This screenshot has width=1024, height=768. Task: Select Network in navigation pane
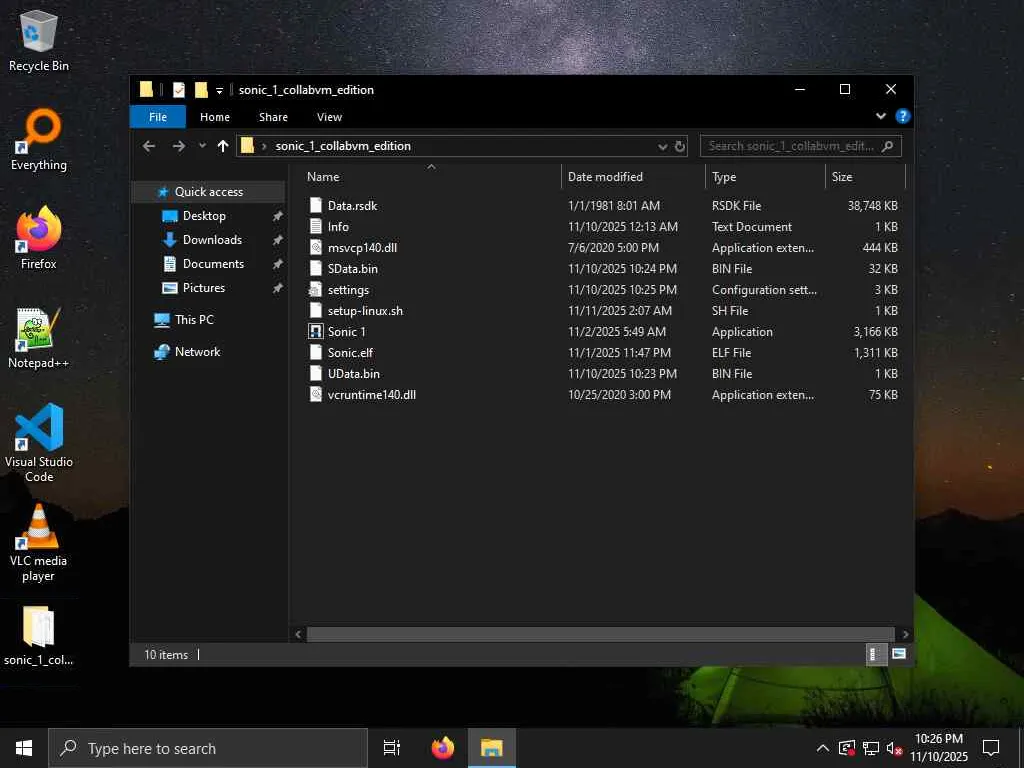(197, 351)
